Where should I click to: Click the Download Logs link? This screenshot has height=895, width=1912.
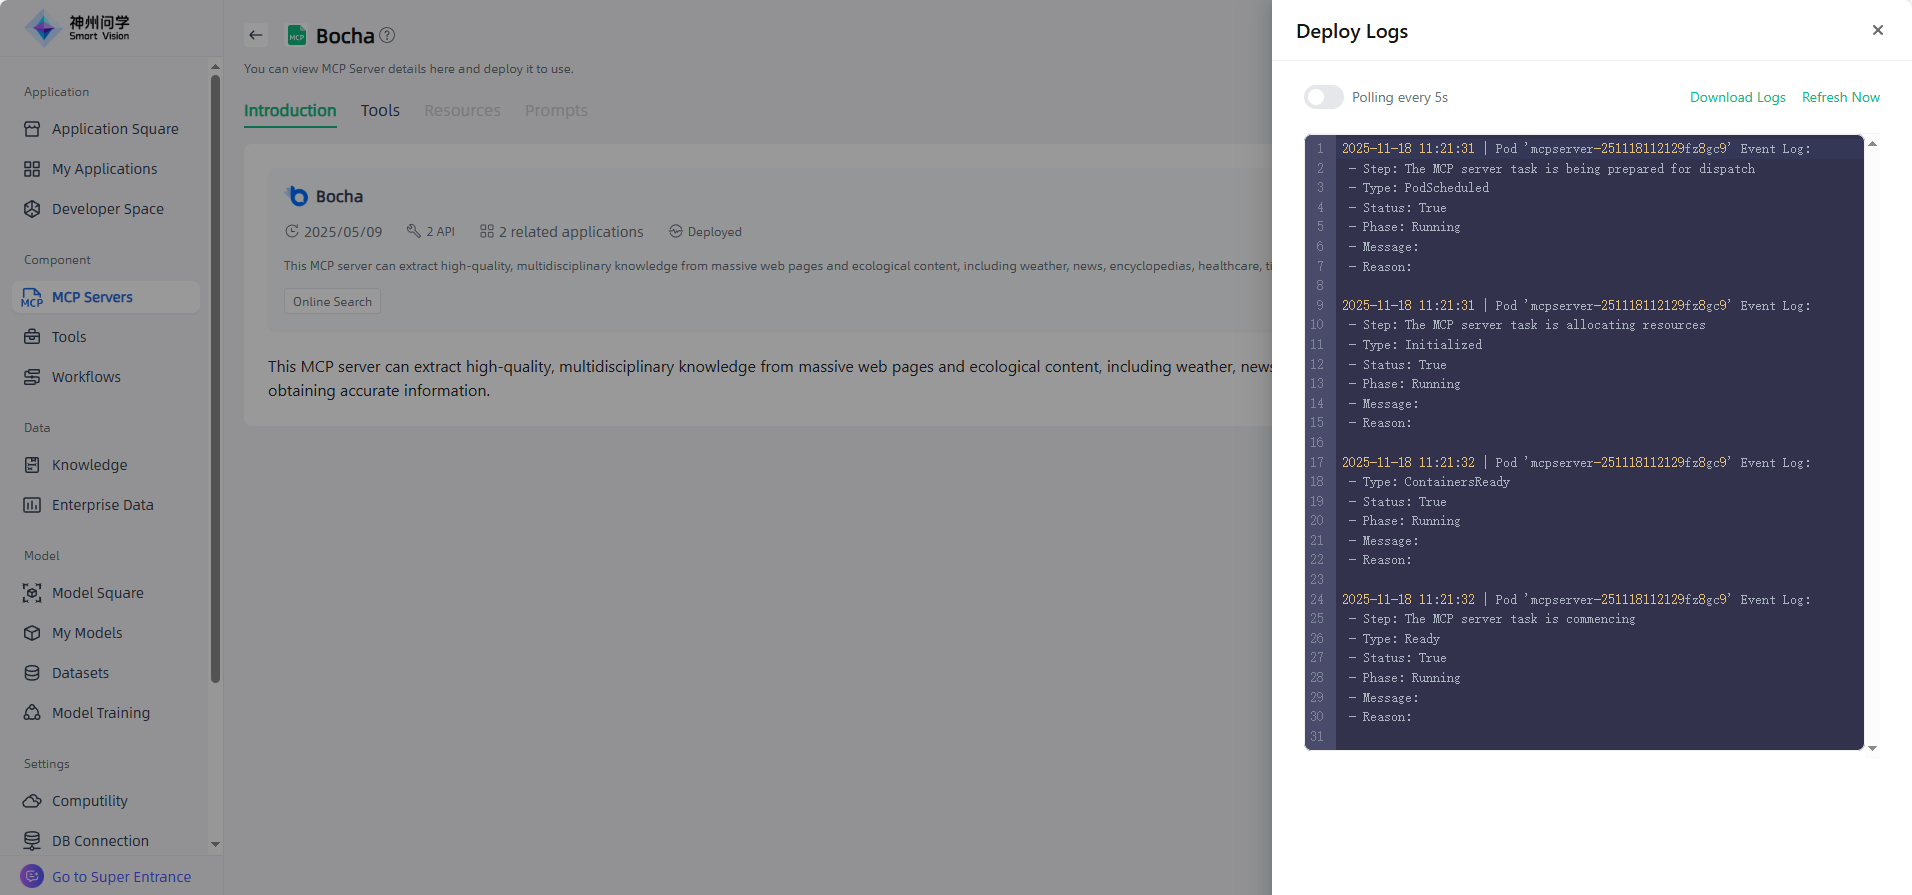[x=1737, y=97]
